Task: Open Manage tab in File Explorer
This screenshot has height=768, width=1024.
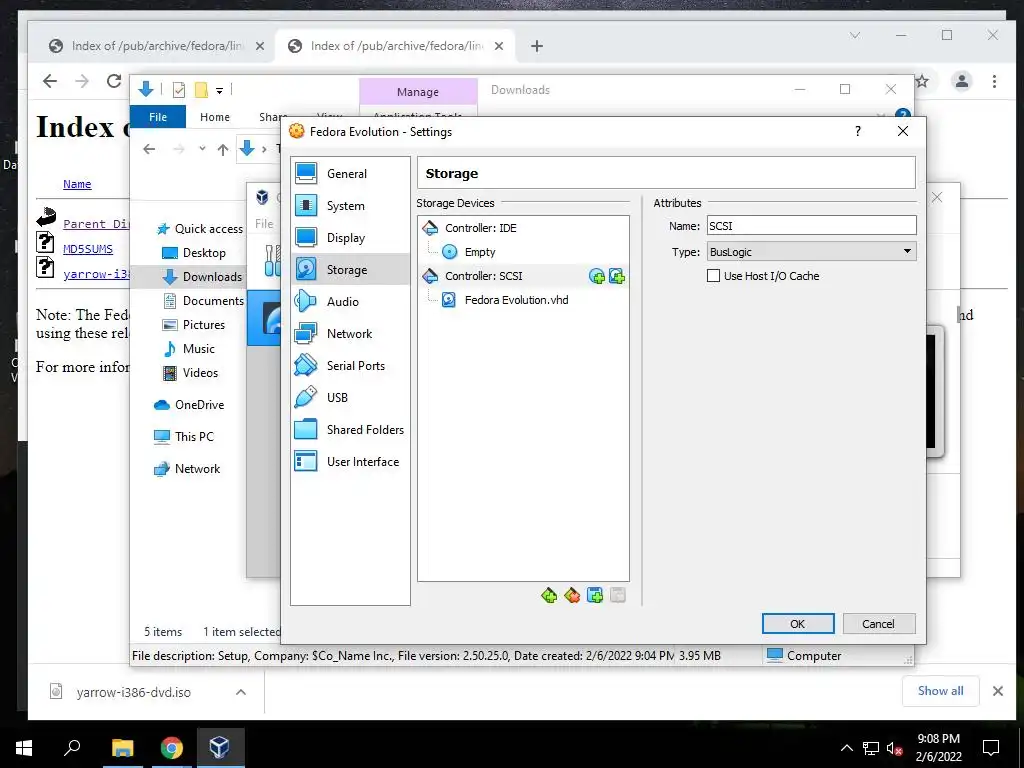Action: pyautogui.click(x=418, y=92)
